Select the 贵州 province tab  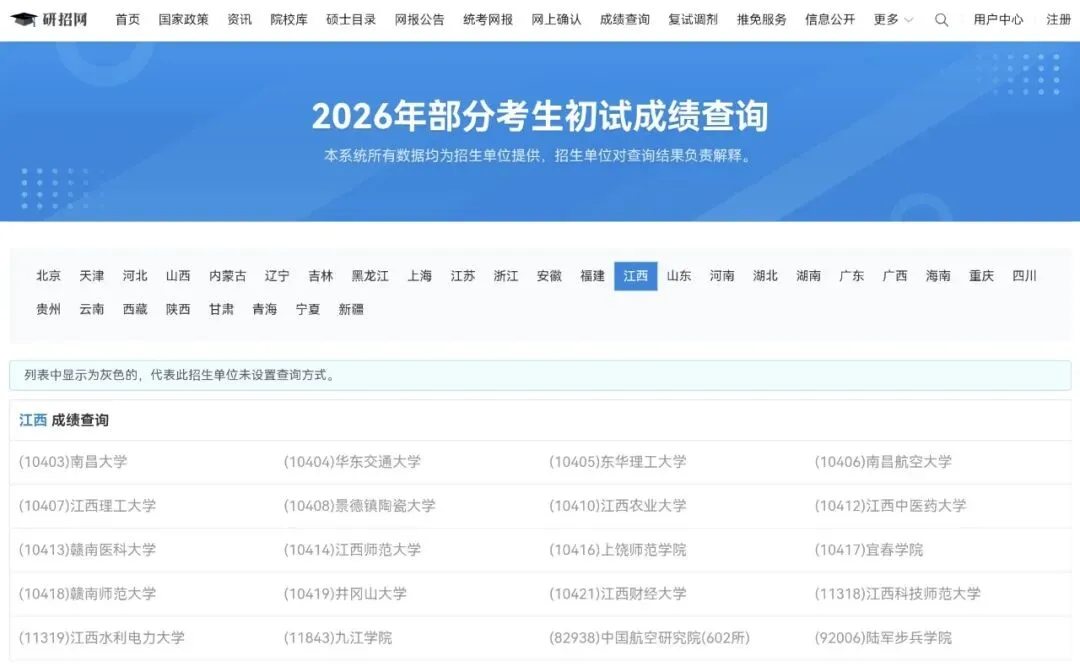tap(48, 309)
